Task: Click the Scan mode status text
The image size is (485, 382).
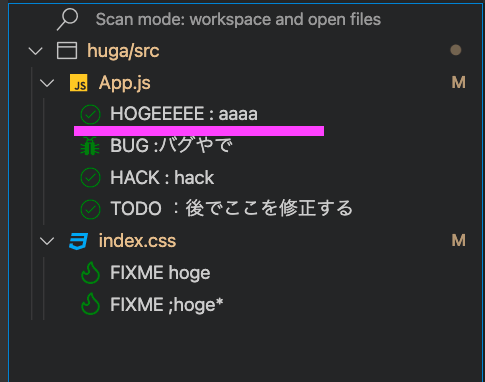Action: click(238, 19)
